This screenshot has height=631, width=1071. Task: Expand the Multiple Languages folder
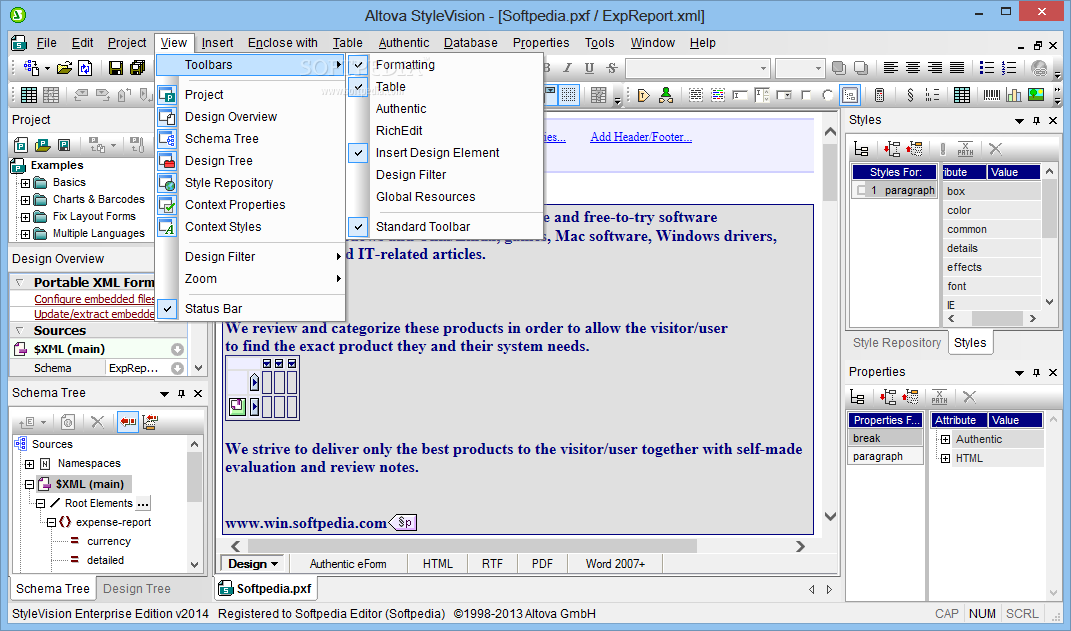[x=25, y=234]
